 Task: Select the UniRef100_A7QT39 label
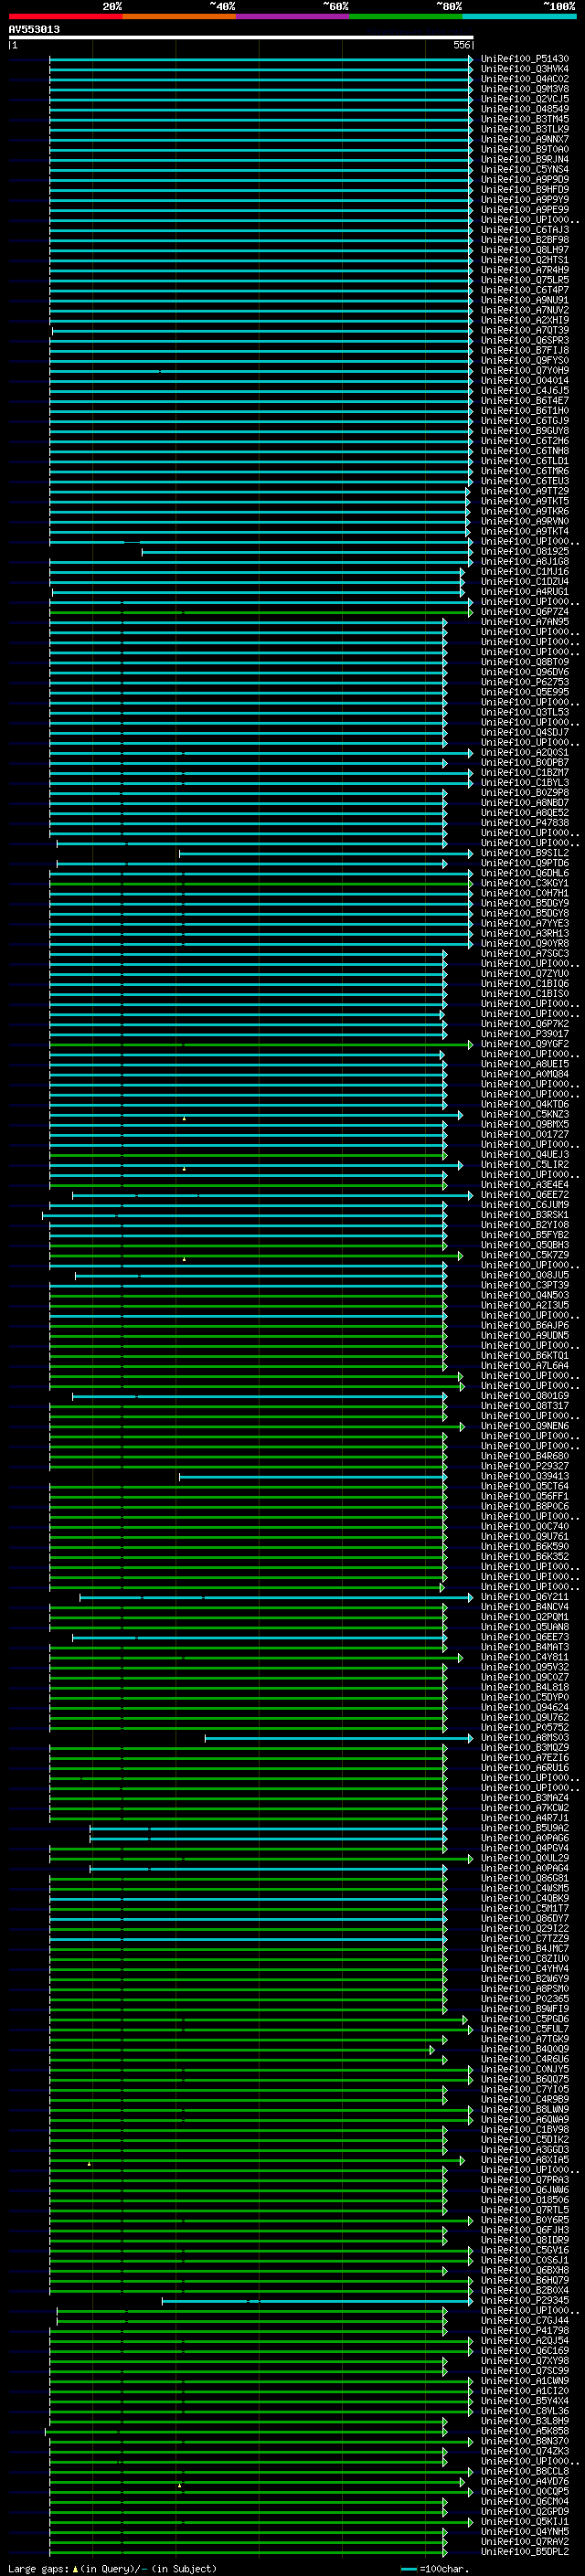(525, 330)
